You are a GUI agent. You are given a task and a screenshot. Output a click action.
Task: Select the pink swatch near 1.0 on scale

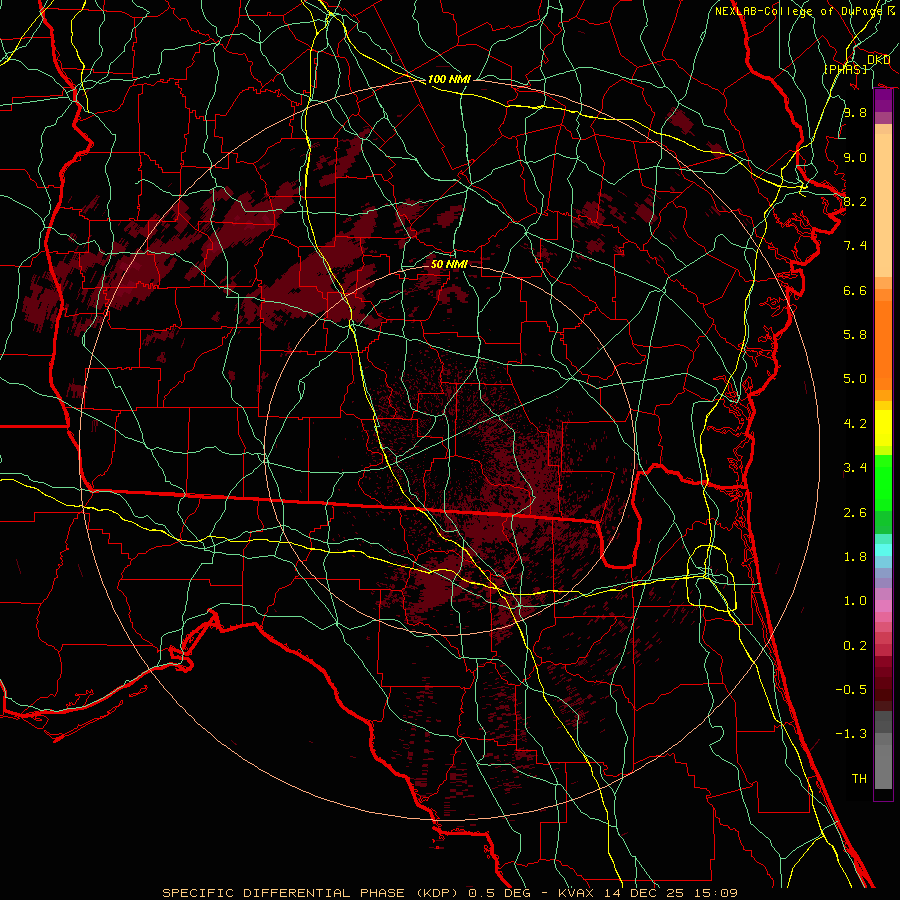[883, 602]
